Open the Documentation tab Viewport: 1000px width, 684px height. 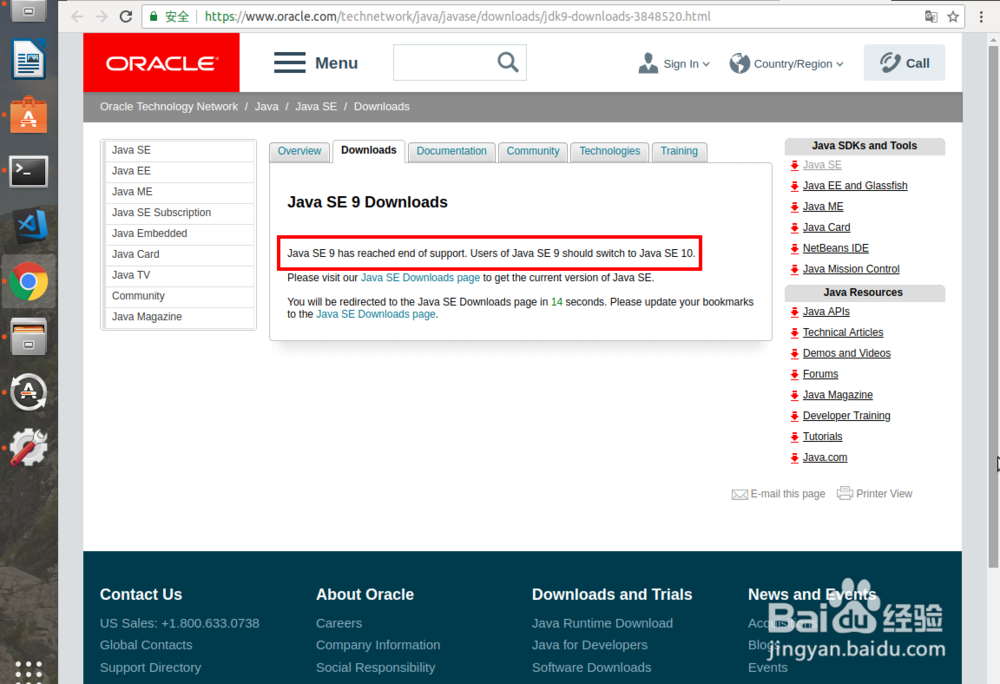[x=452, y=151]
